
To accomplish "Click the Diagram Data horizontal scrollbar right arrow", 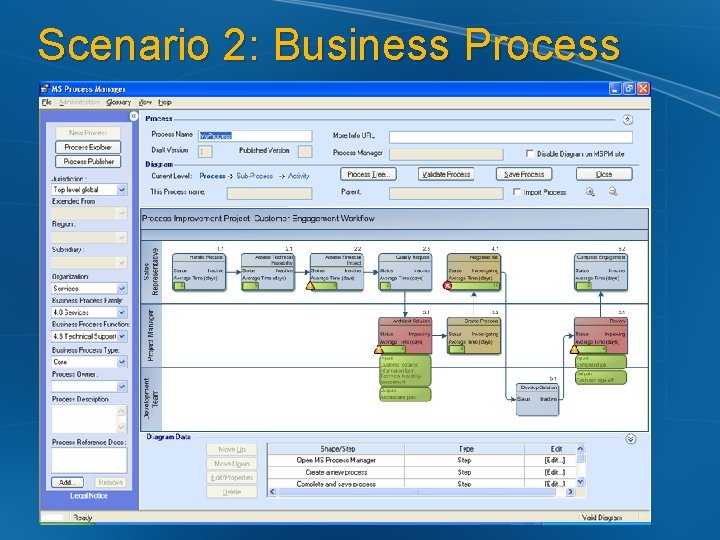I will (570, 492).
